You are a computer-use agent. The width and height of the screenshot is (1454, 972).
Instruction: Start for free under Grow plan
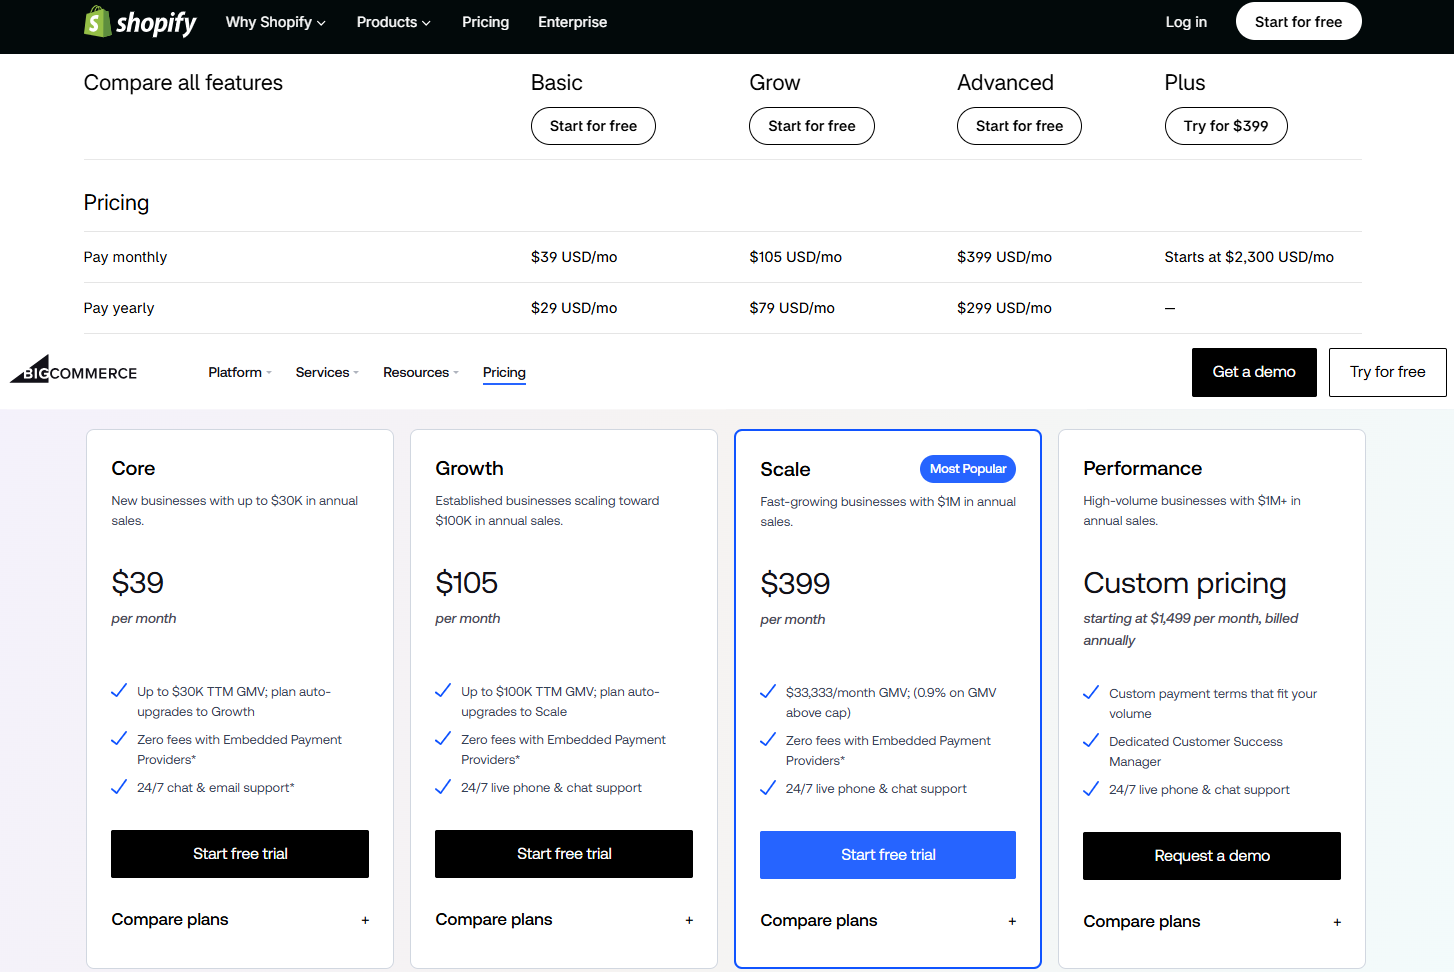click(x=811, y=126)
